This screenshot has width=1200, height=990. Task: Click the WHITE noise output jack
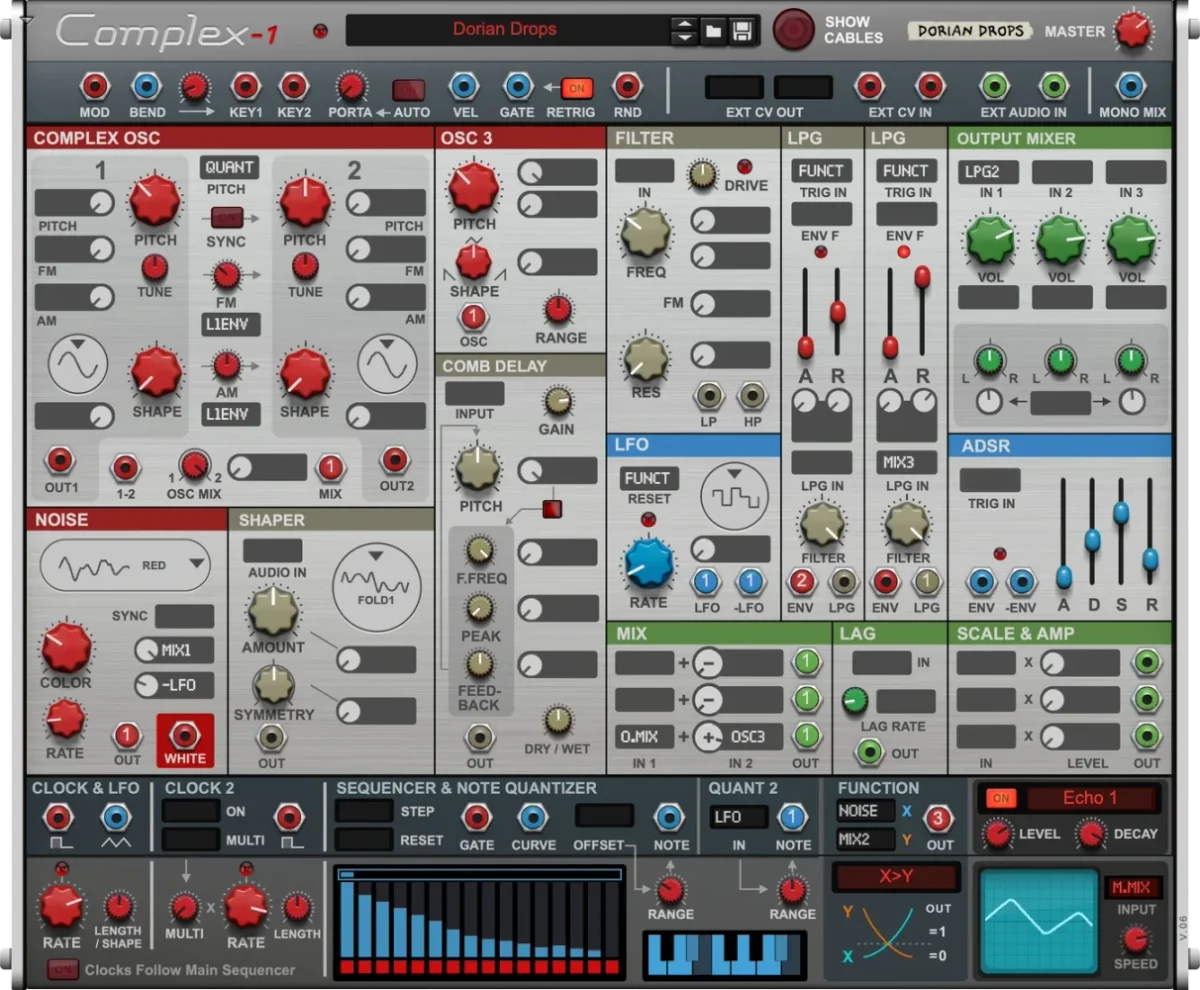[185, 736]
